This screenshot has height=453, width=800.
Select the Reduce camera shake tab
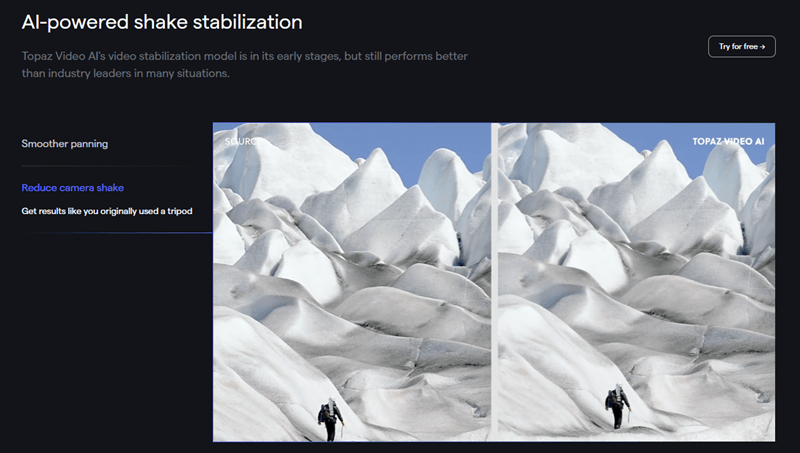[x=72, y=188]
